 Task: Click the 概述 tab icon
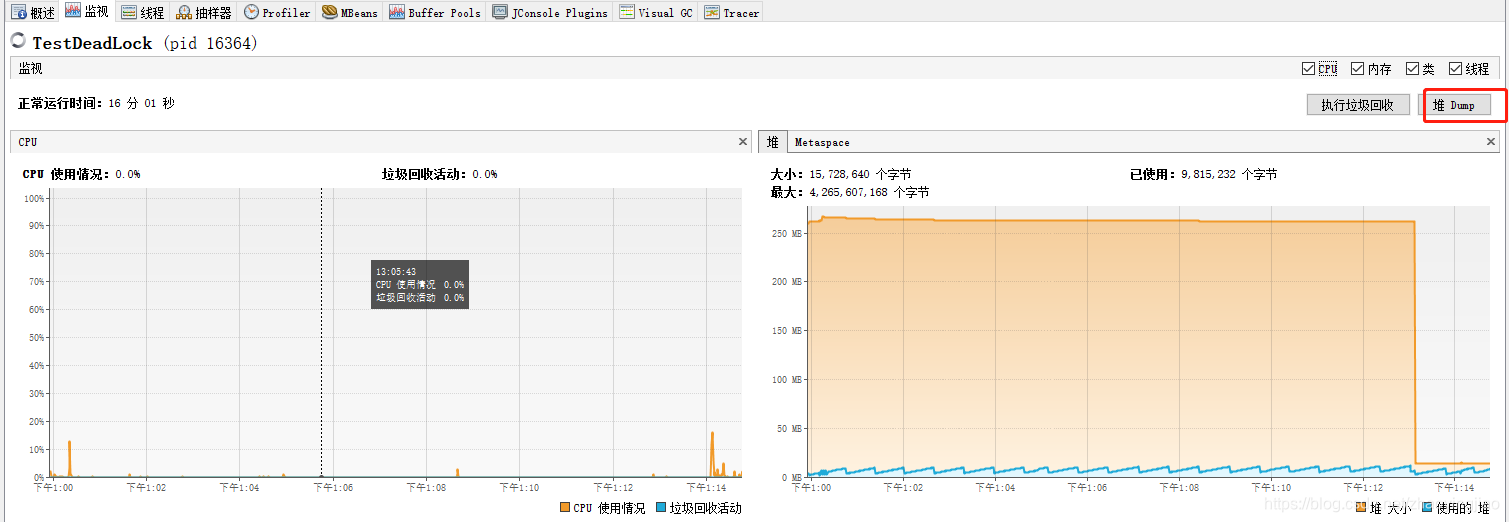pyautogui.click(x=18, y=13)
